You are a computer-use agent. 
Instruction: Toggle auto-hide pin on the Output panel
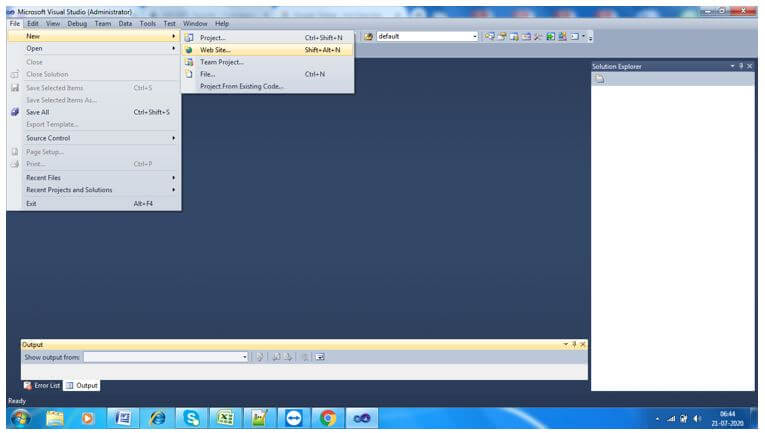pos(574,344)
